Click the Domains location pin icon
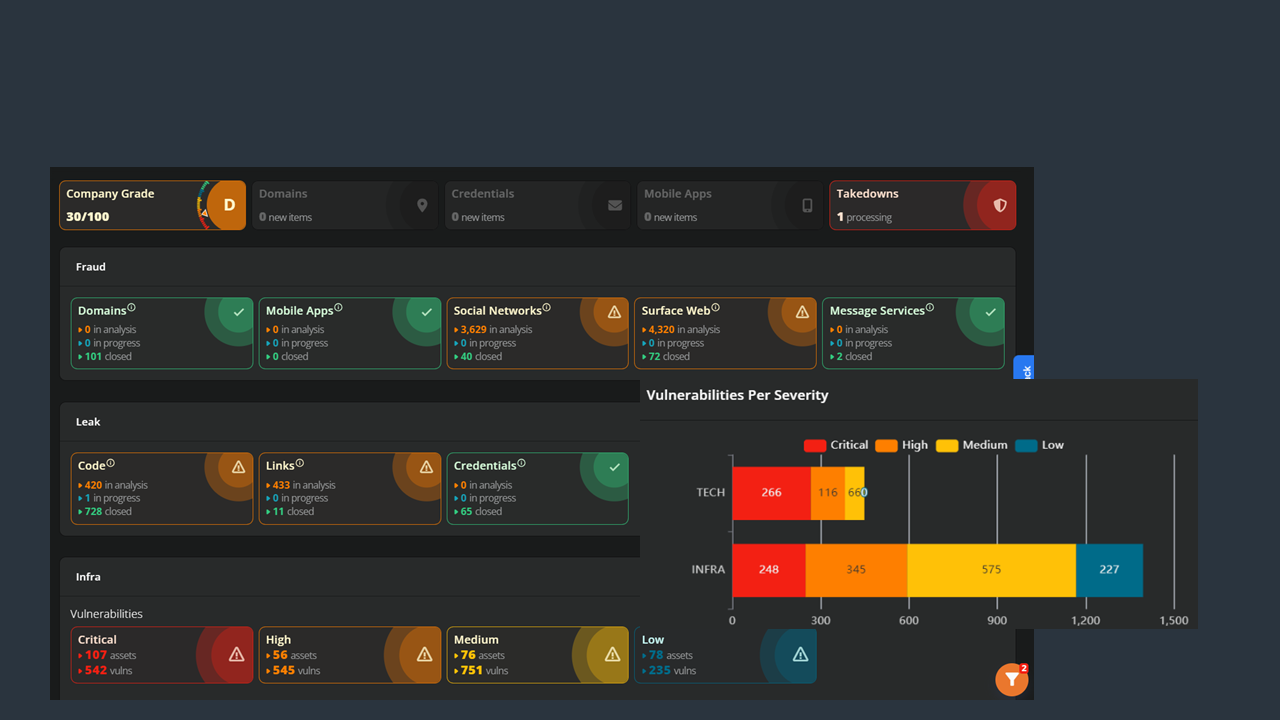The height and width of the screenshot is (720, 1280). coord(422,205)
